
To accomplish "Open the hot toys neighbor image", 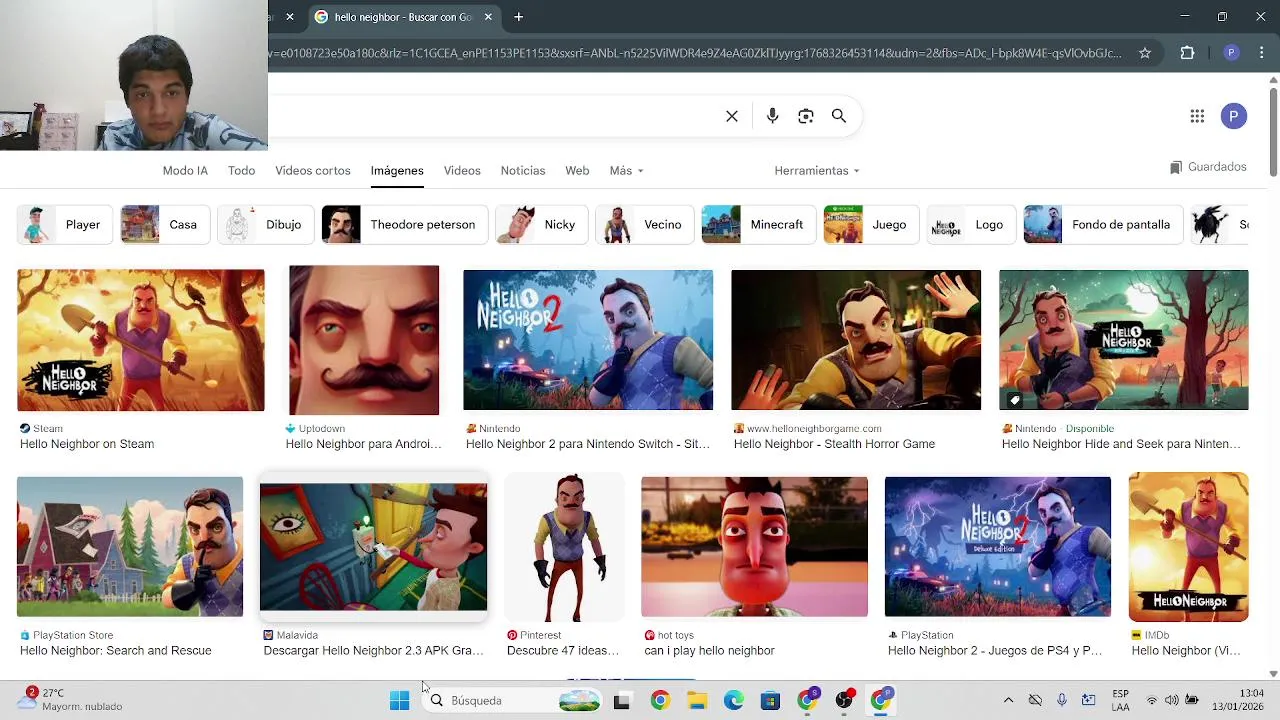I will click(755, 547).
